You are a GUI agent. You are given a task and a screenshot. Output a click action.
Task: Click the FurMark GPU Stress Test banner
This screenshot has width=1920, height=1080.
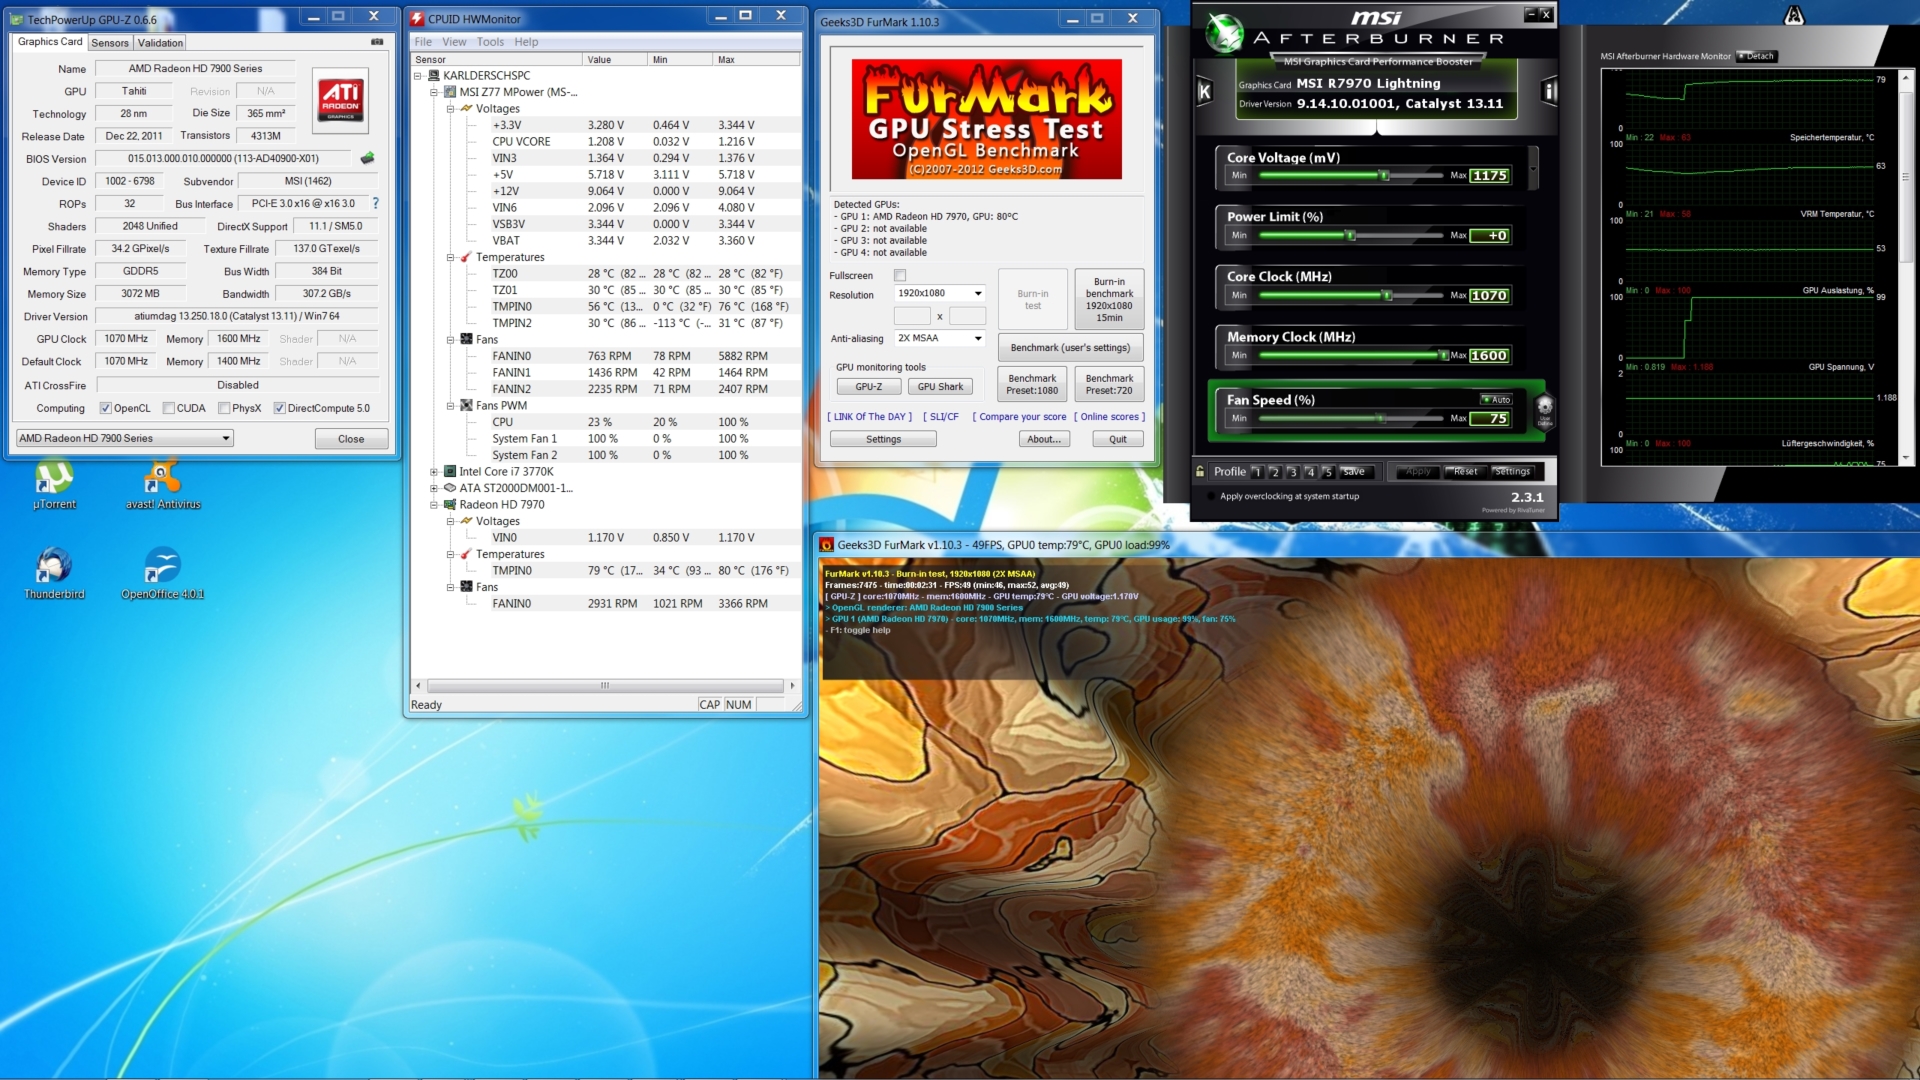986,119
